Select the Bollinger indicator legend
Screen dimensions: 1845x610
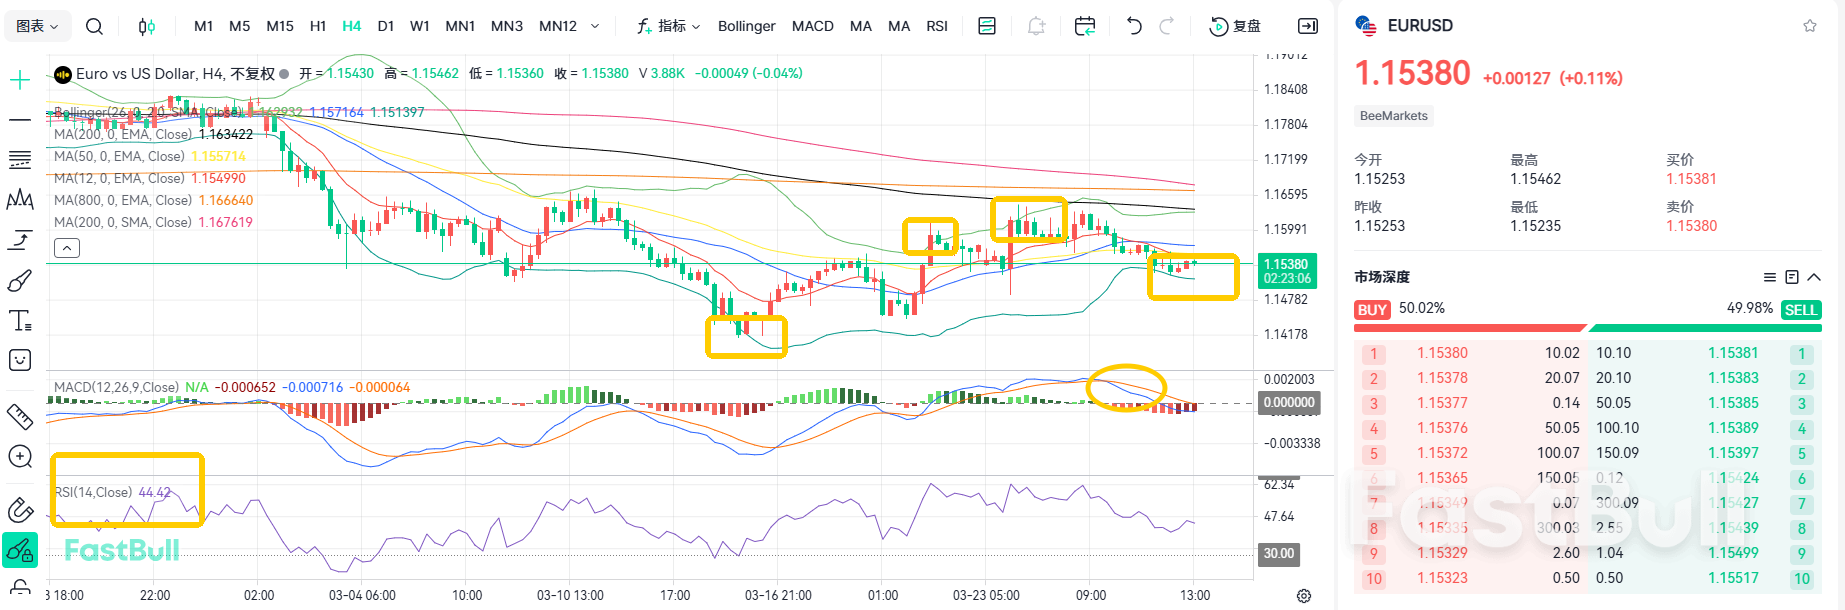(148, 112)
